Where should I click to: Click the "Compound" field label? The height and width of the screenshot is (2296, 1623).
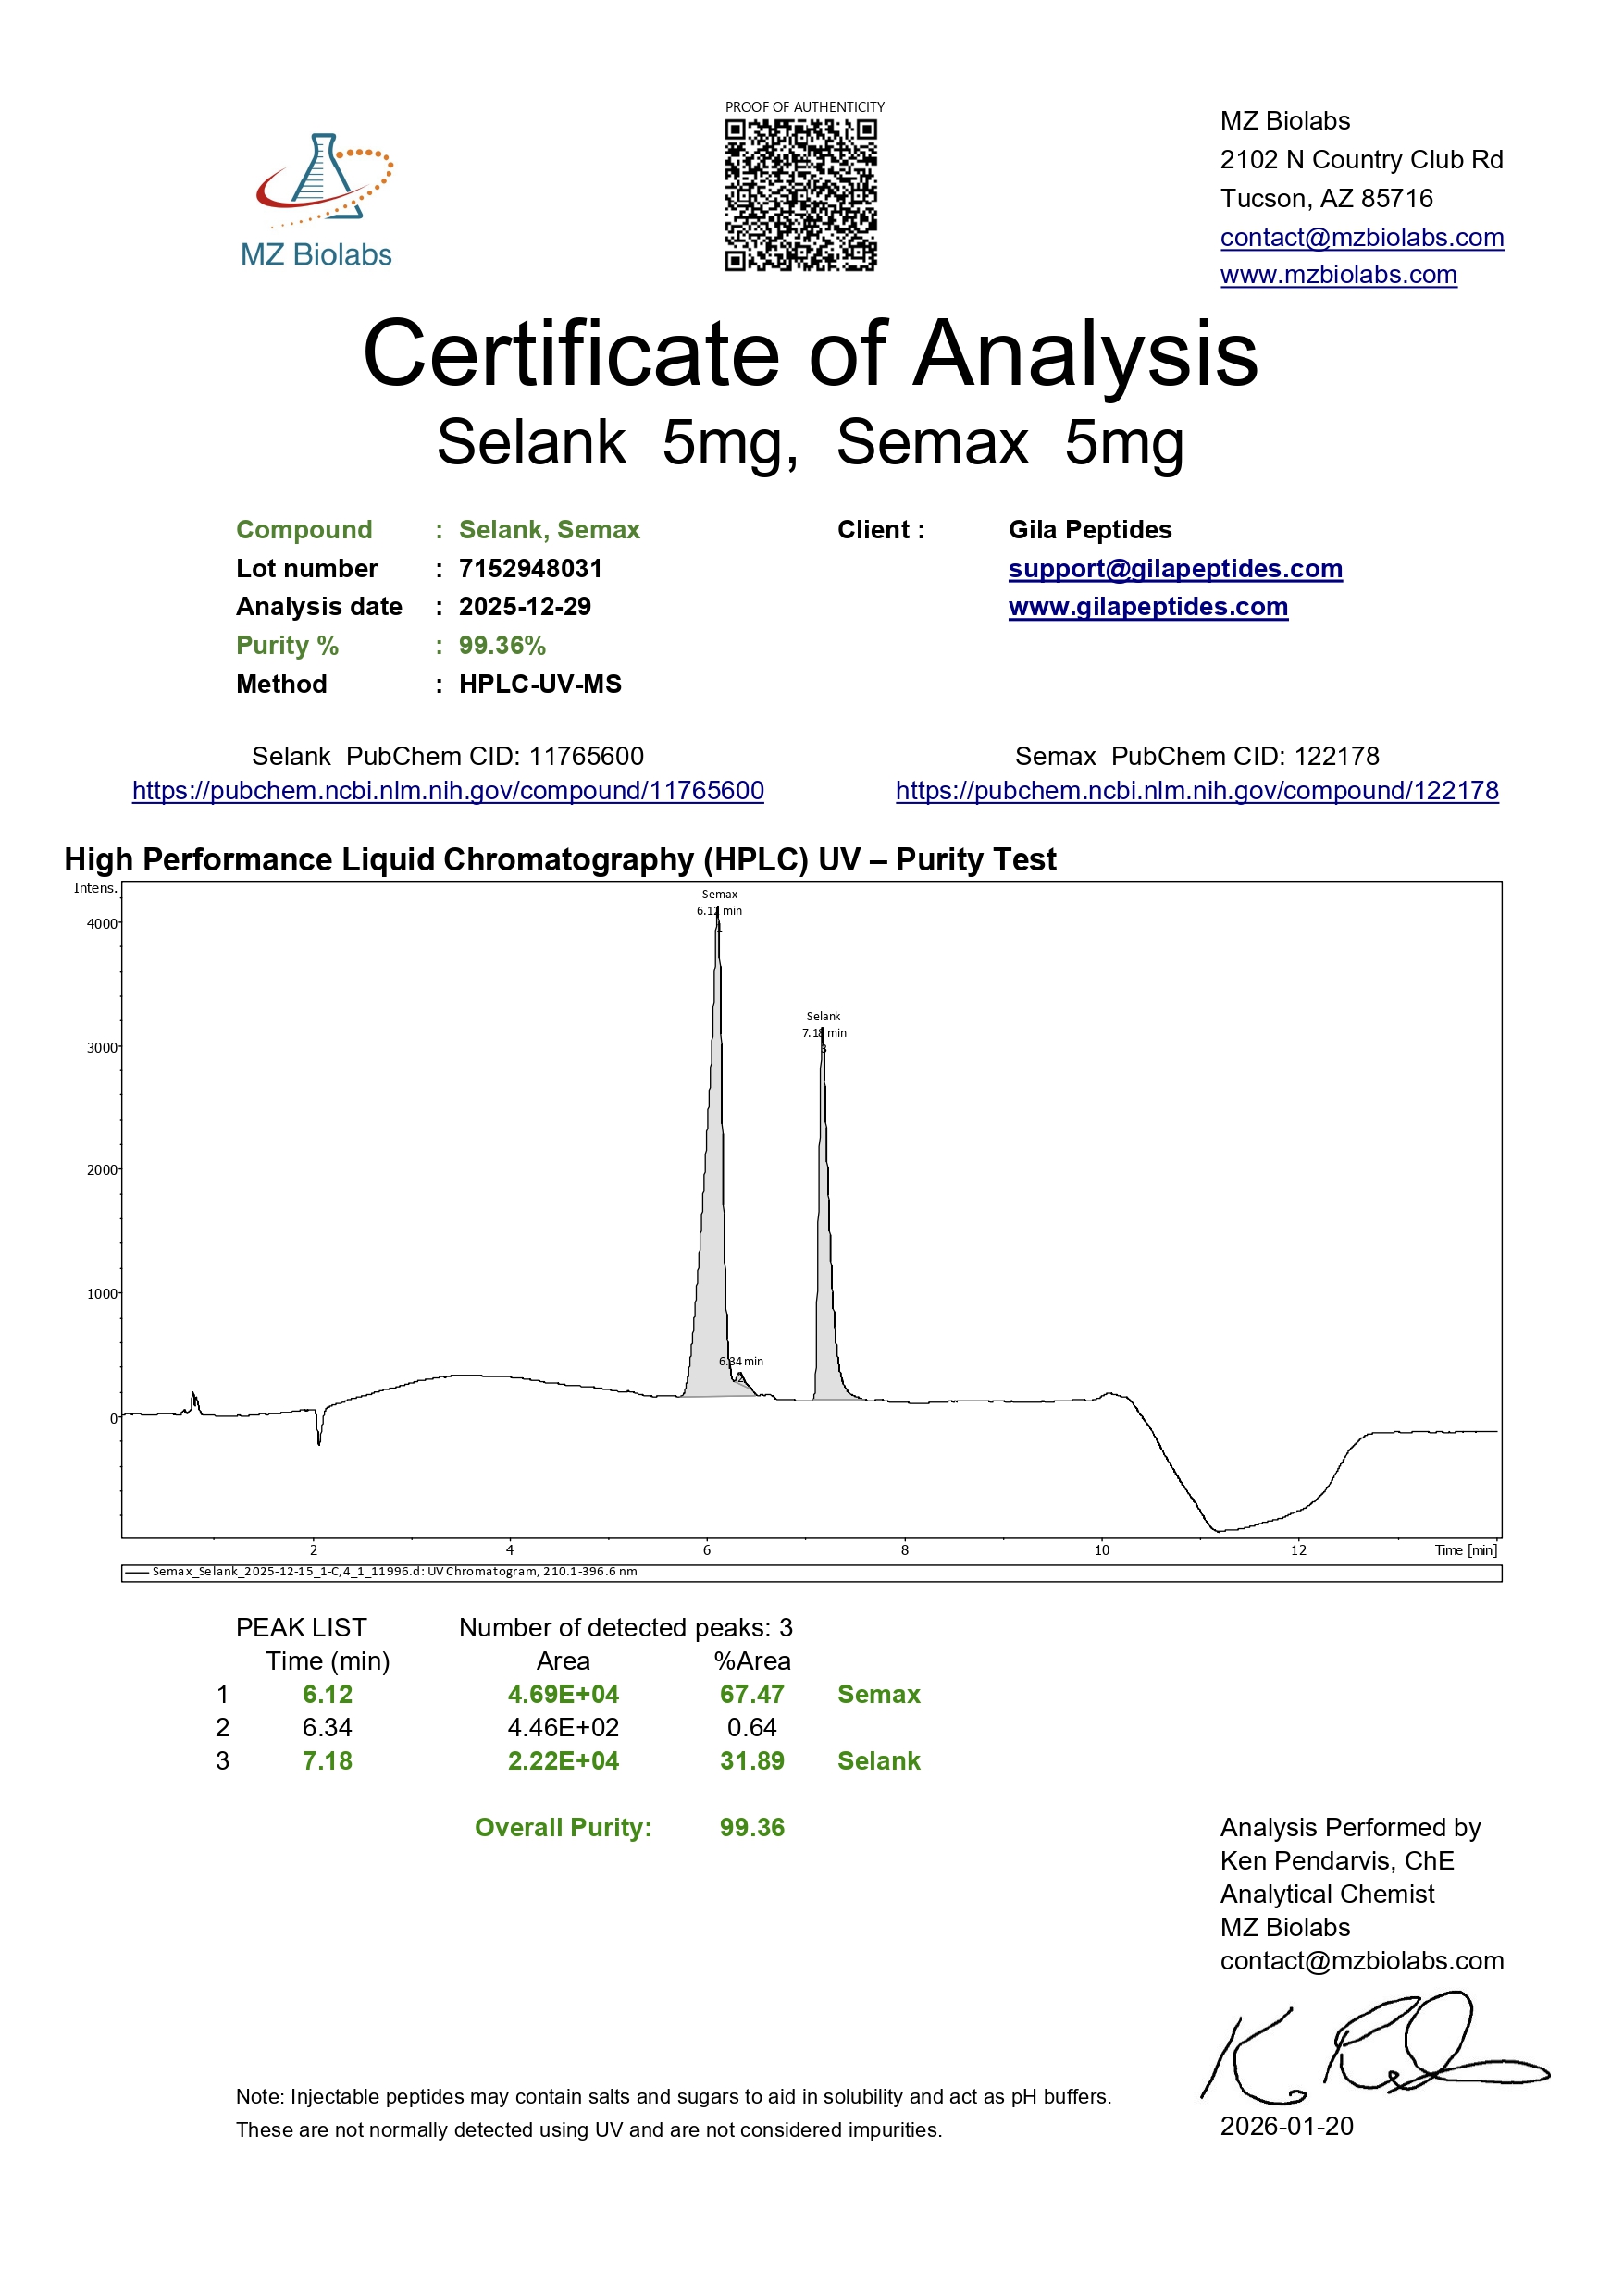pos(304,529)
